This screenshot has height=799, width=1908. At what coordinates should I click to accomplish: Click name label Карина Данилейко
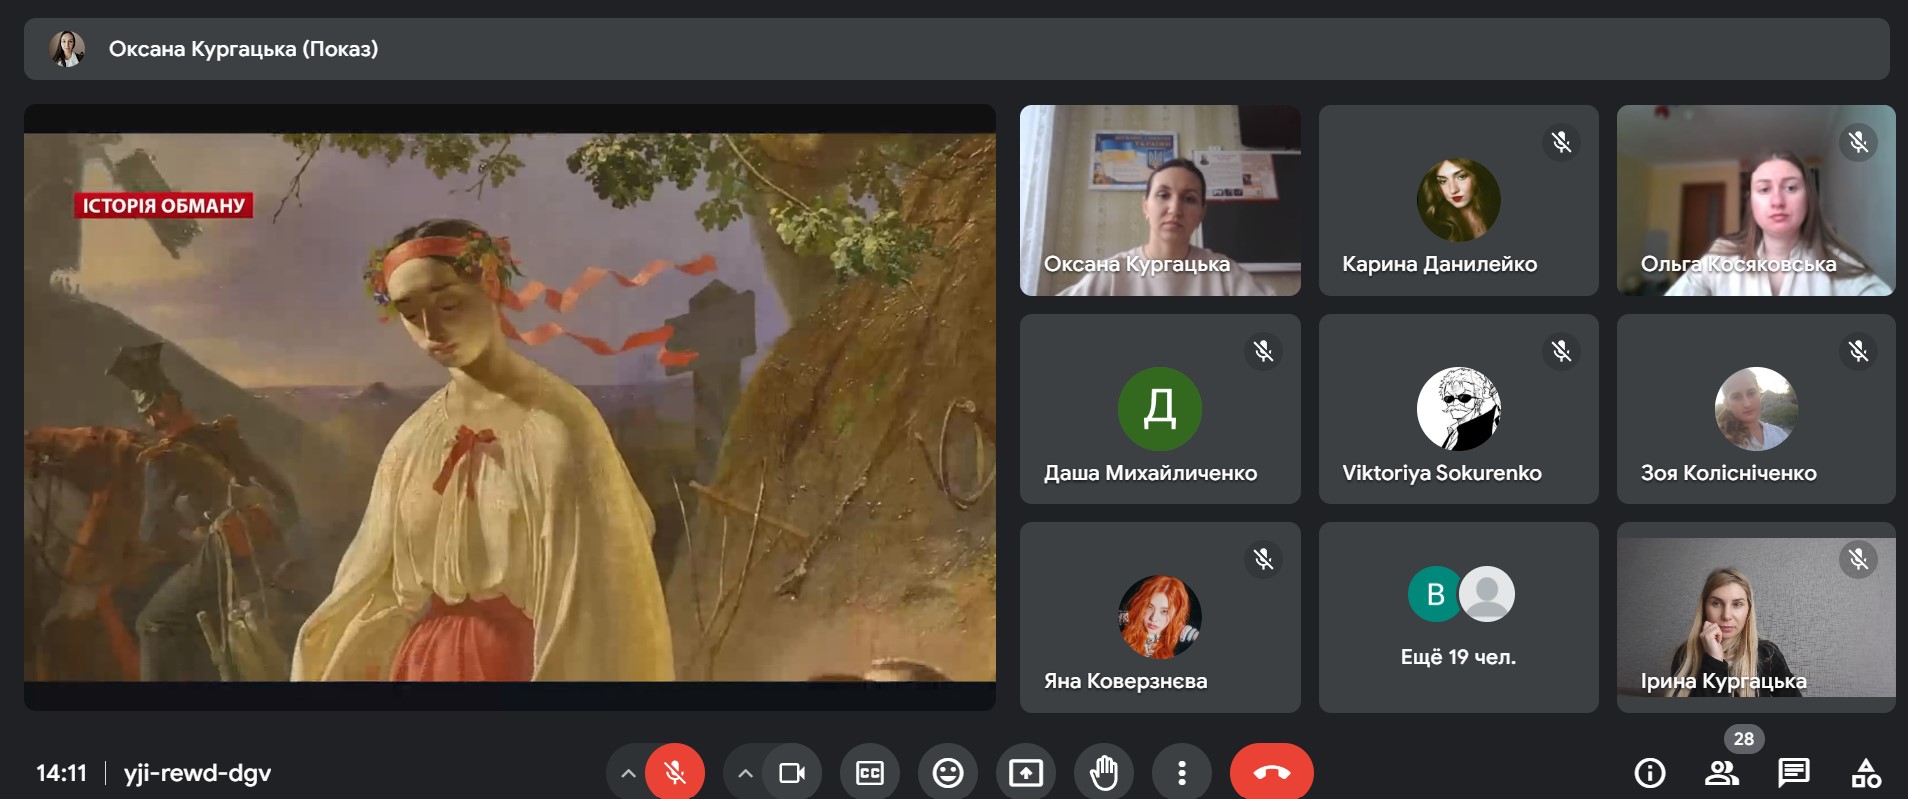pyautogui.click(x=1439, y=264)
